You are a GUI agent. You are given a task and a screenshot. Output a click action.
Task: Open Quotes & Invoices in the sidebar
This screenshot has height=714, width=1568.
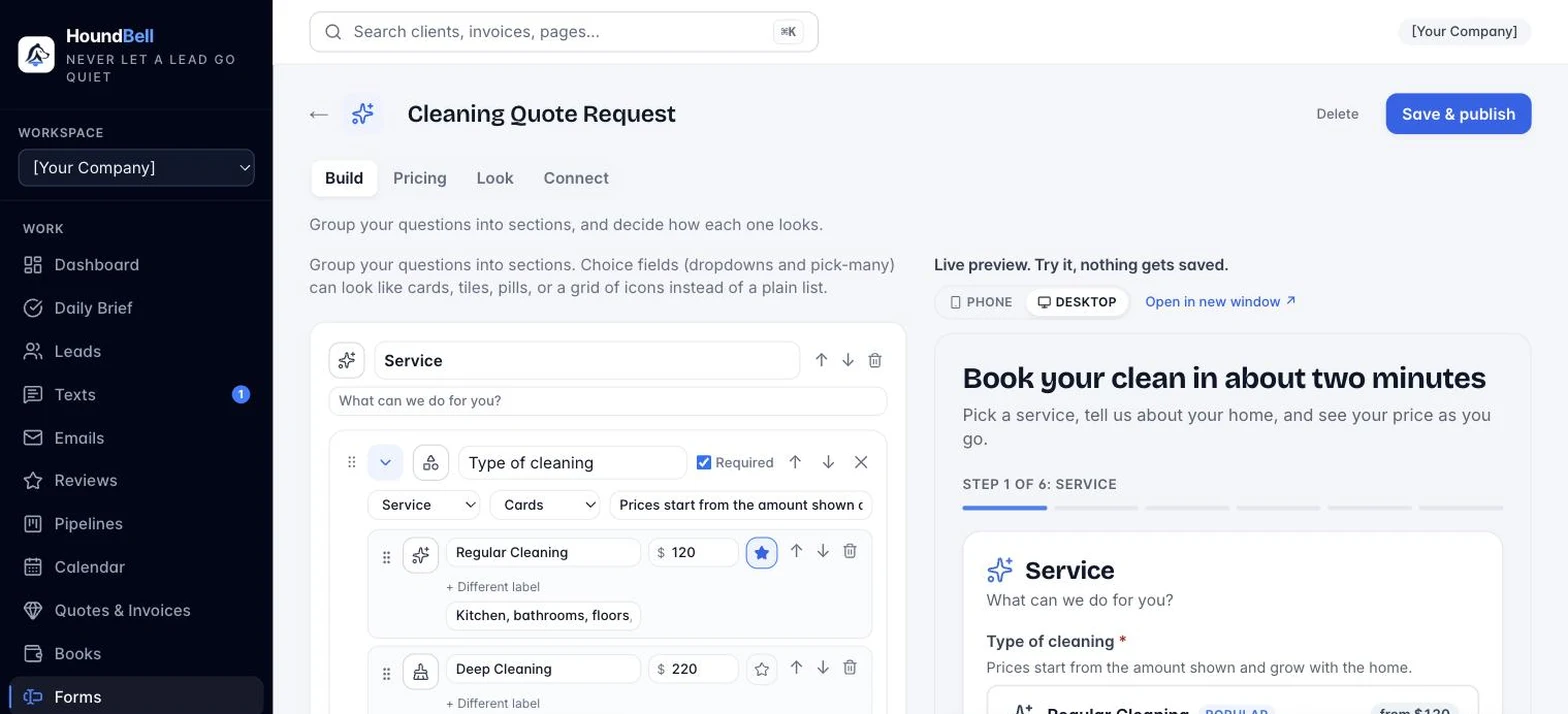click(x=136, y=610)
